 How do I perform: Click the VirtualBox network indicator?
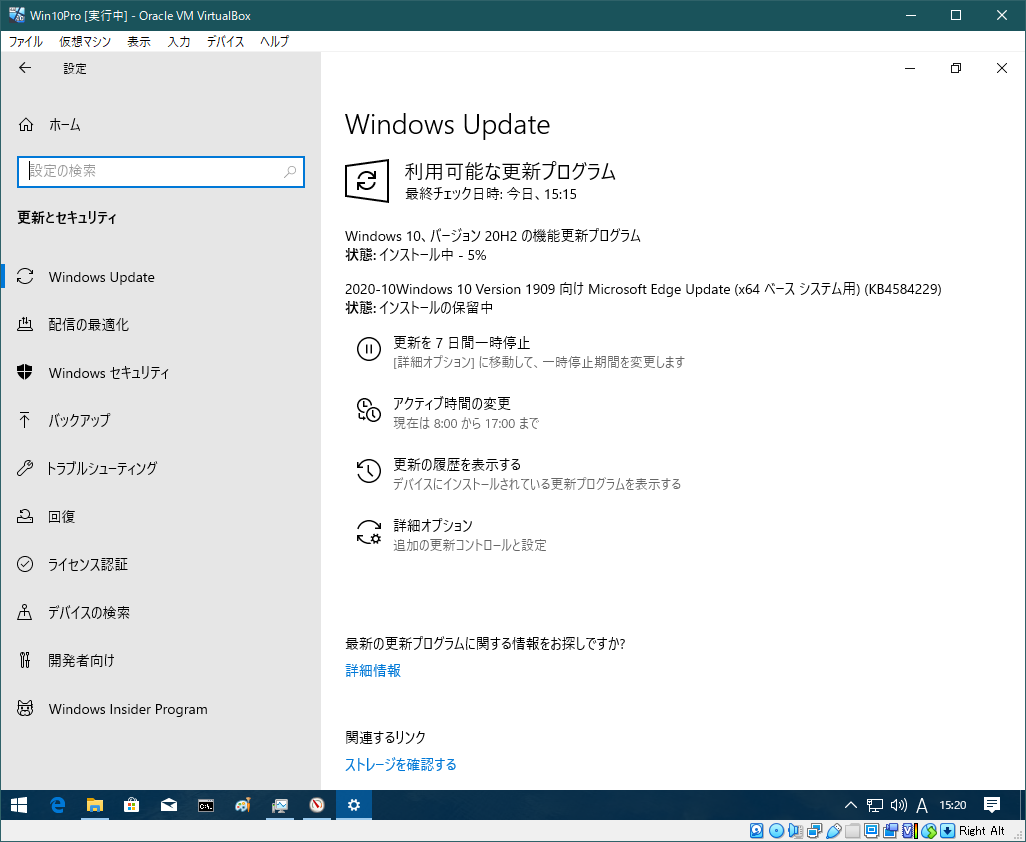814,831
